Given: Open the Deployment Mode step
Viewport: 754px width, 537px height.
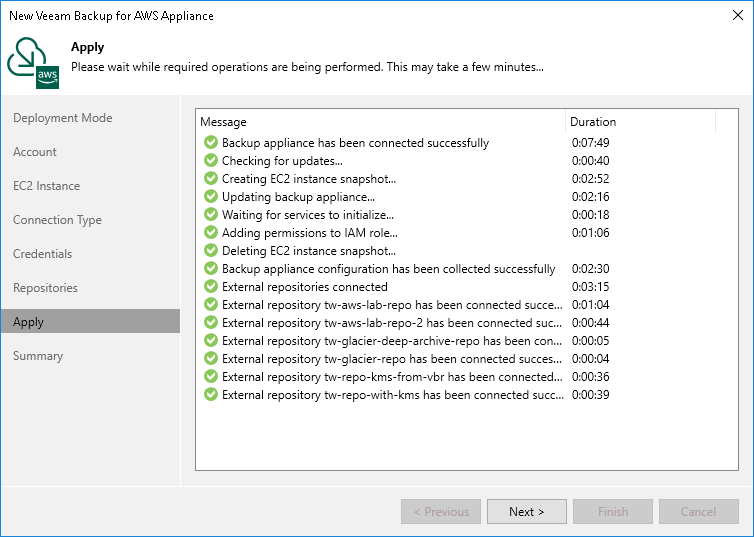Looking at the screenshot, I should [62, 118].
